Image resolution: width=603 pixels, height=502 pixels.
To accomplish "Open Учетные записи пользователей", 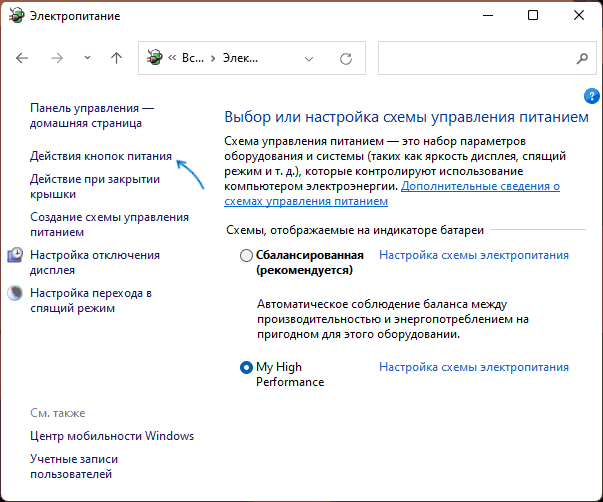I will pyautogui.click(x=74, y=466).
